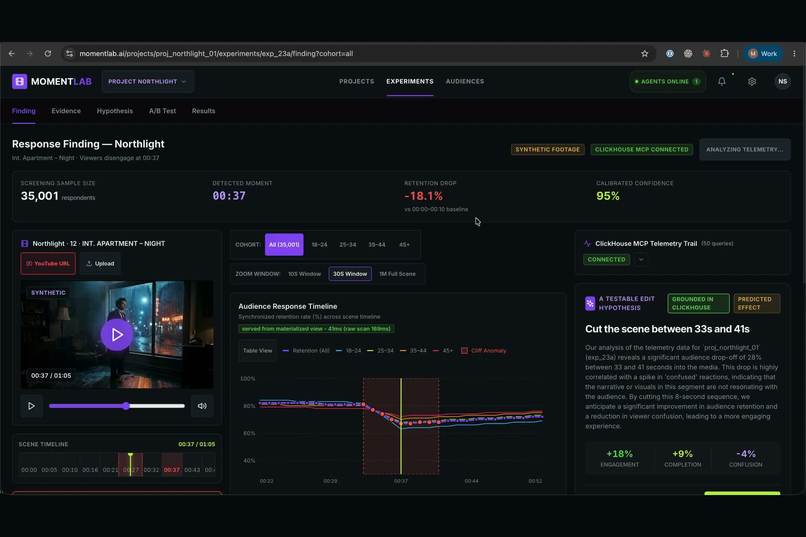Click the Upload button
Viewport: 806px width, 537px height.
pos(100,264)
